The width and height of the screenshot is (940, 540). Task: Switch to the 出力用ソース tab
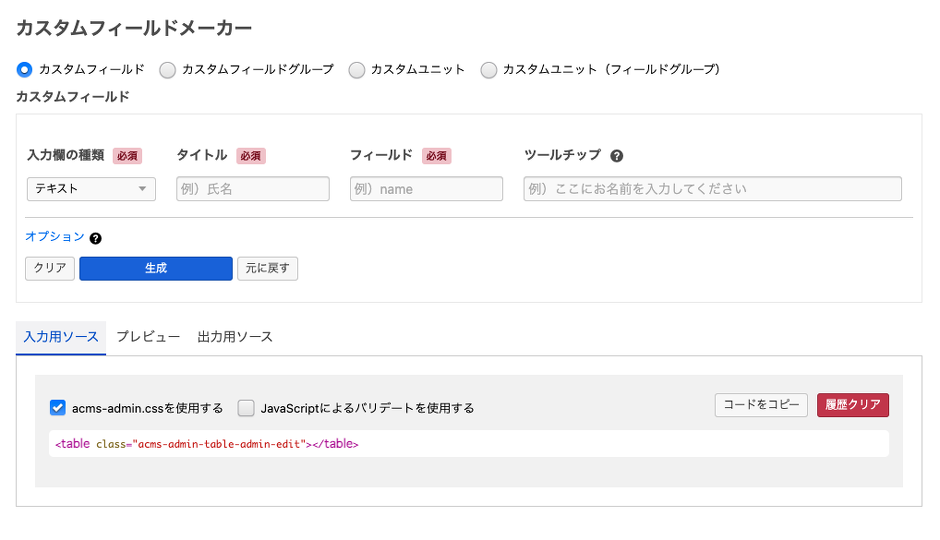[x=235, y=337]
